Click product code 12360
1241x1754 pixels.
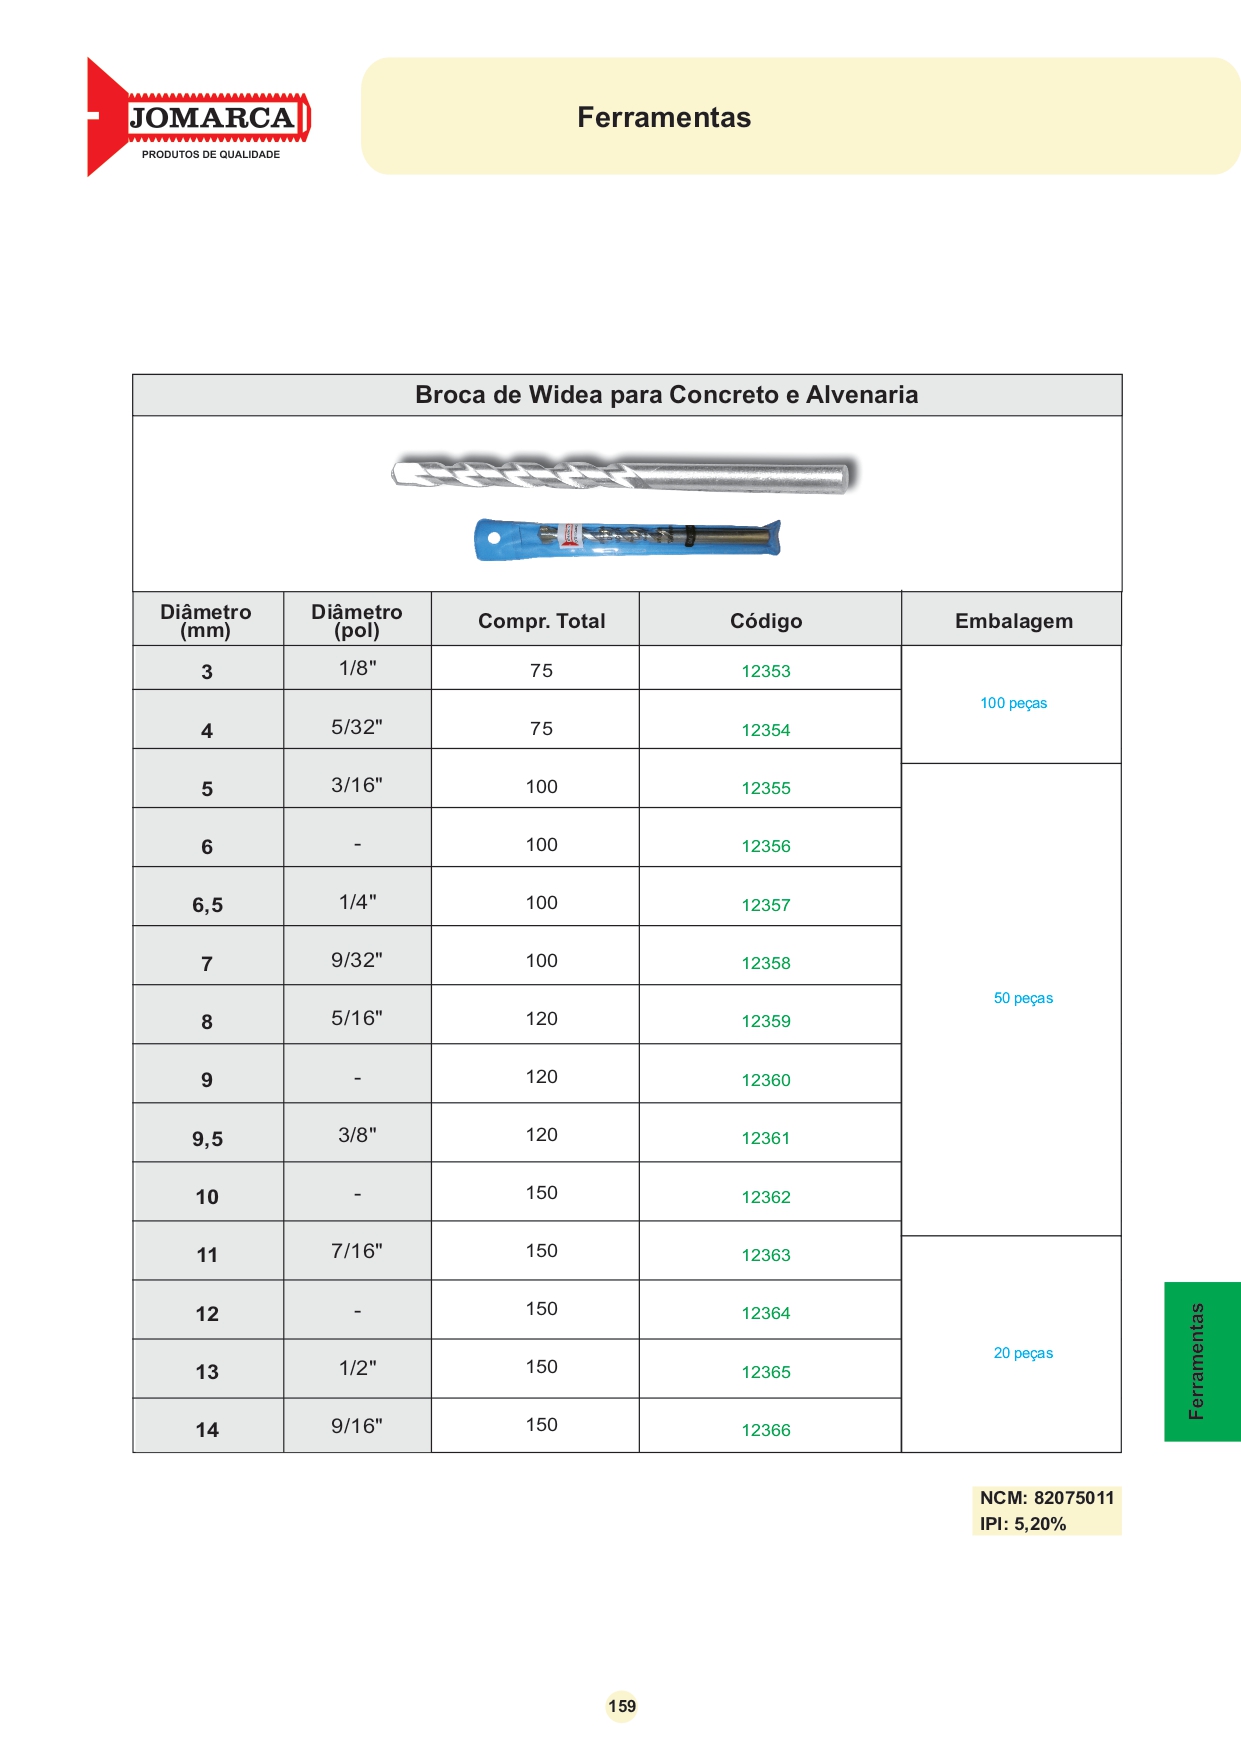(766, 1080)
